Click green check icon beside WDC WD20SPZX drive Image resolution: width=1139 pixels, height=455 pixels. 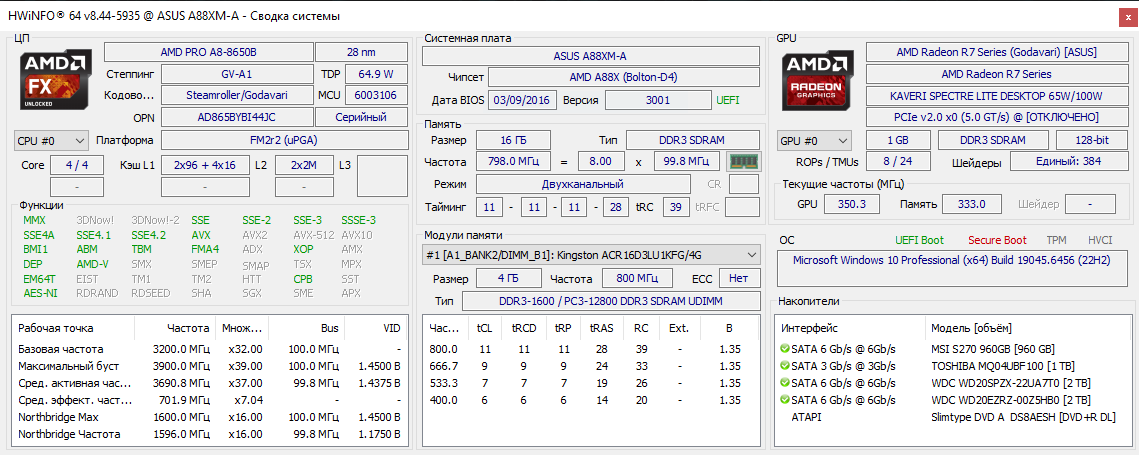pos(785,382)
